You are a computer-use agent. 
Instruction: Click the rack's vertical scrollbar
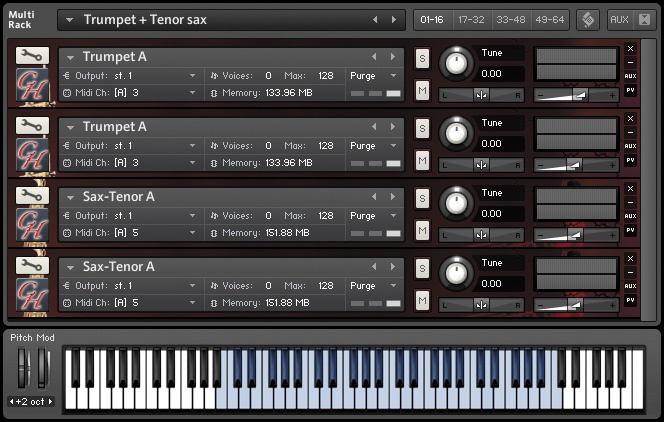(x=647, y=180)
